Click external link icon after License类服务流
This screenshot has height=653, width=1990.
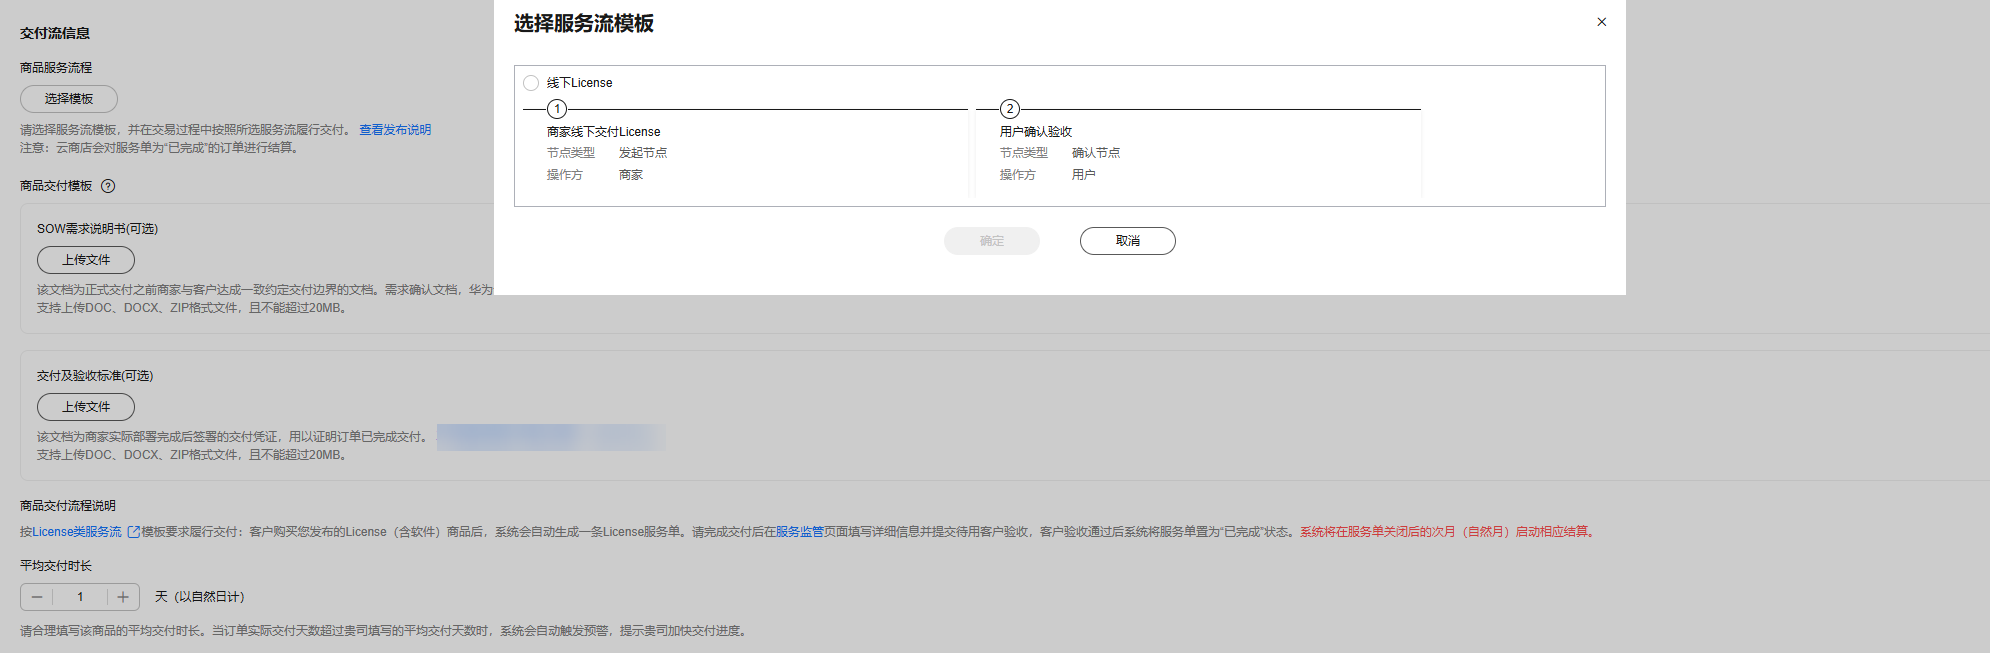(134, 532)
